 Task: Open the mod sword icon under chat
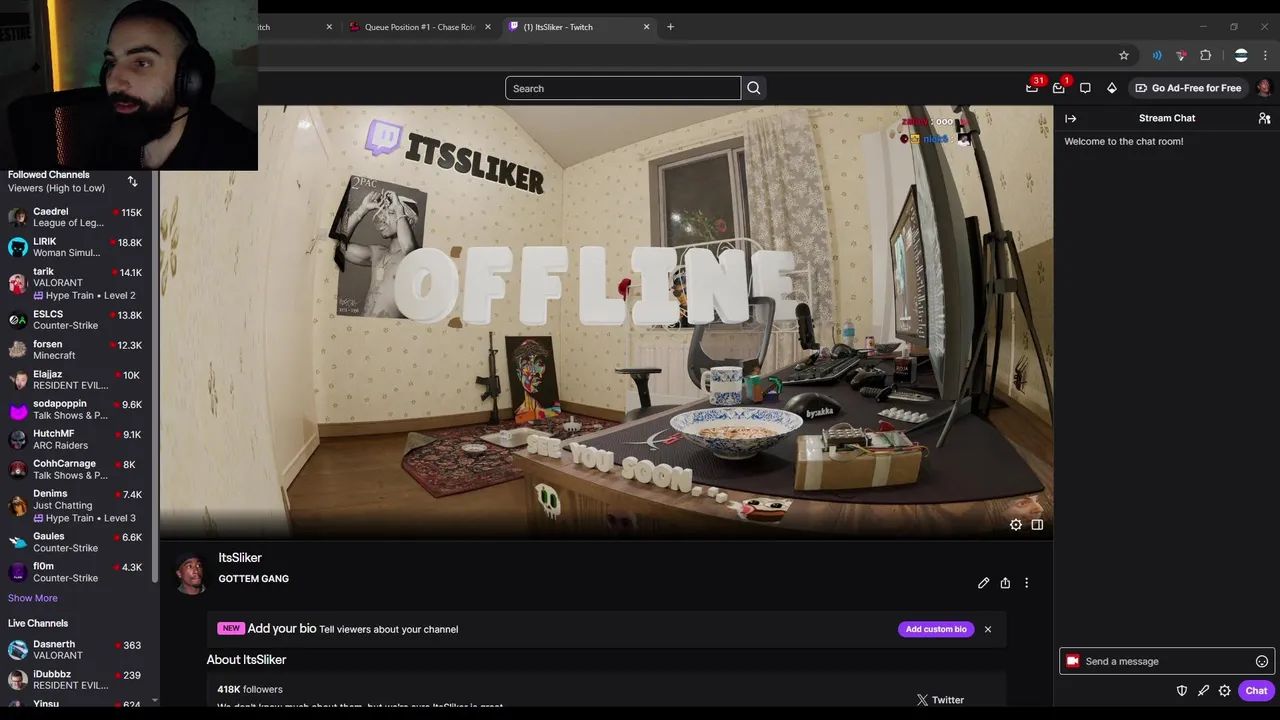tap(1203, 690)
